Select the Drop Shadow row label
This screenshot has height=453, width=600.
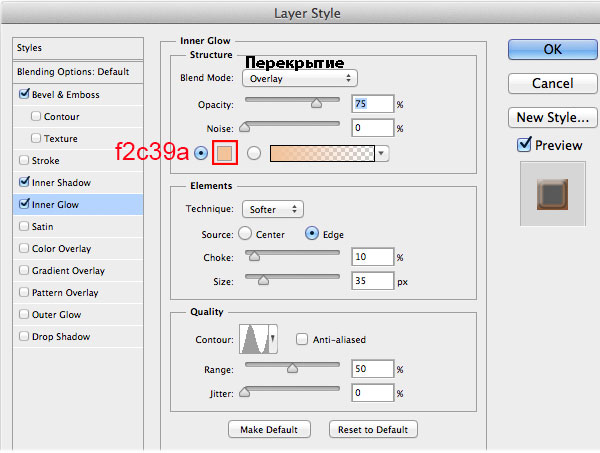coord(61,337)
